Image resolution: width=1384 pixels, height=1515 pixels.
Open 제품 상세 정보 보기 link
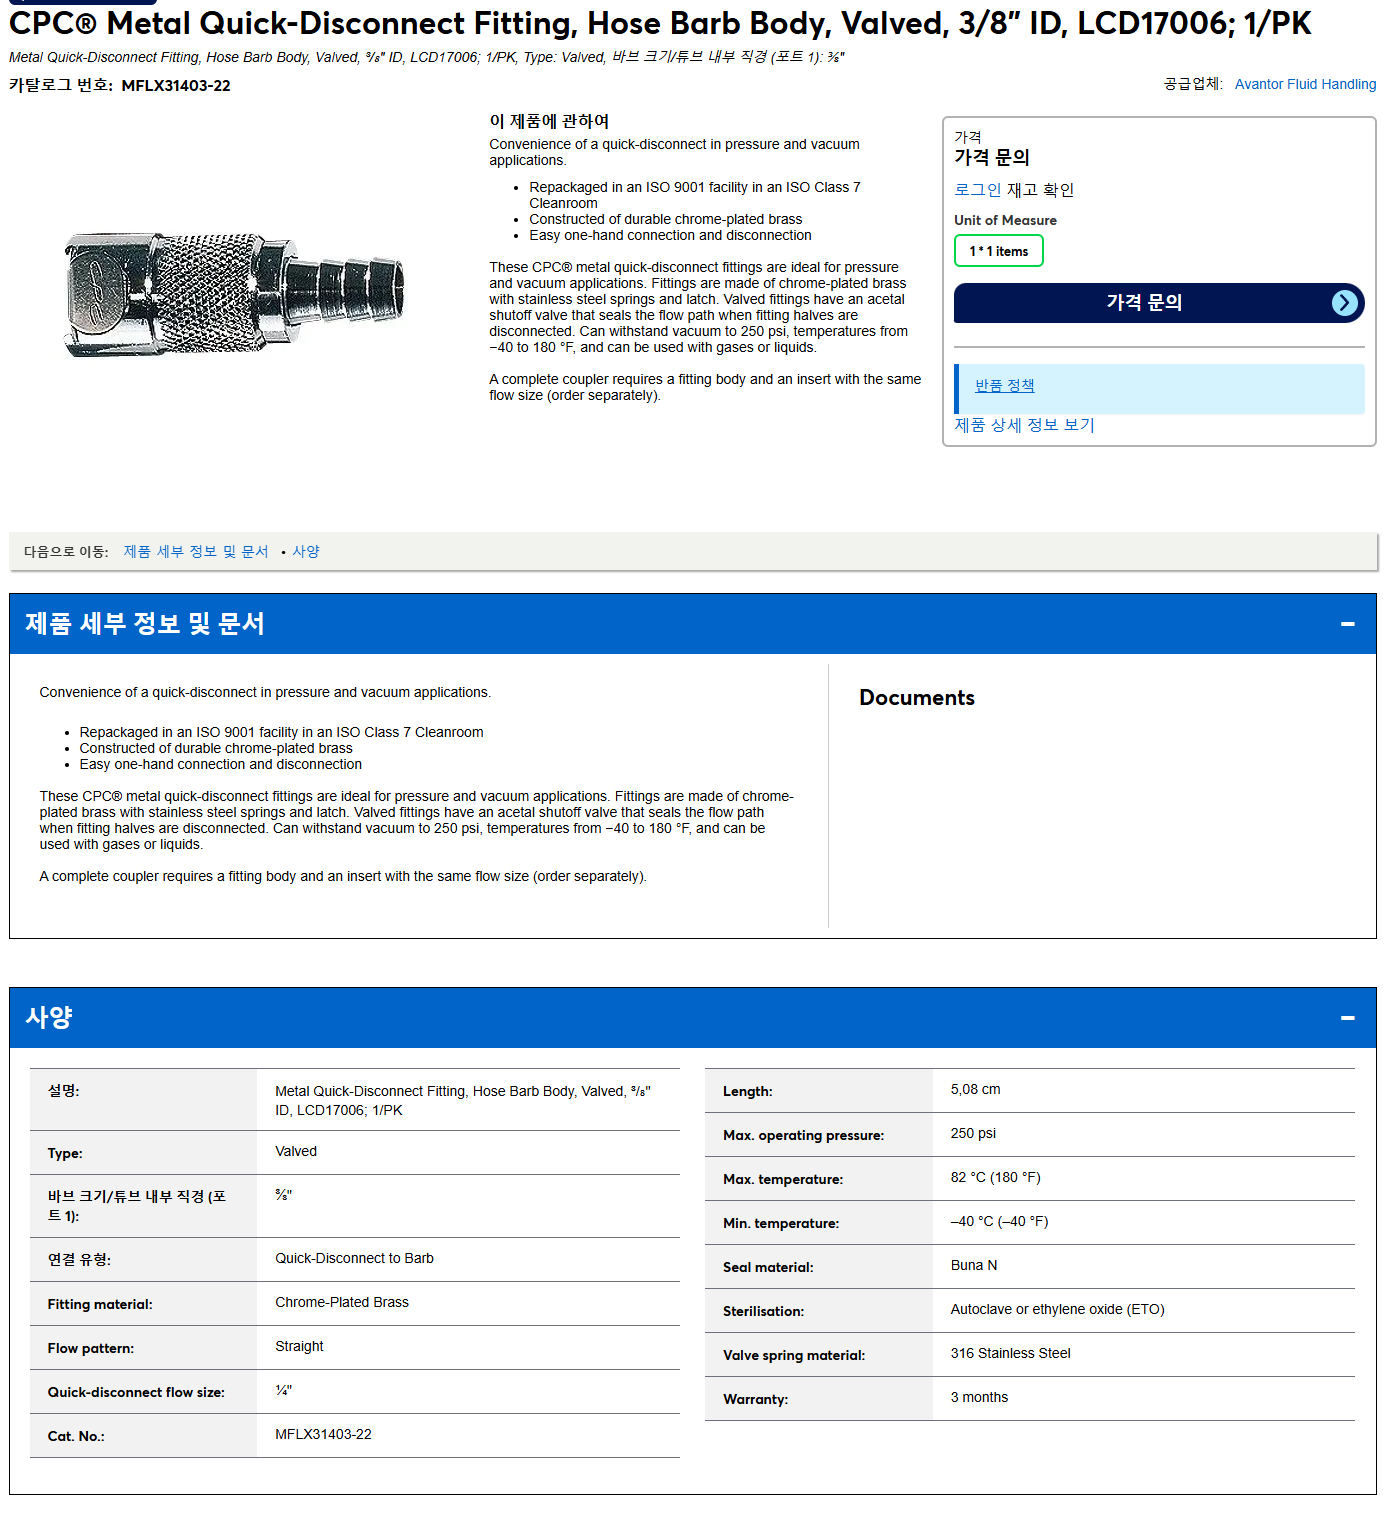coord(1024,425)
